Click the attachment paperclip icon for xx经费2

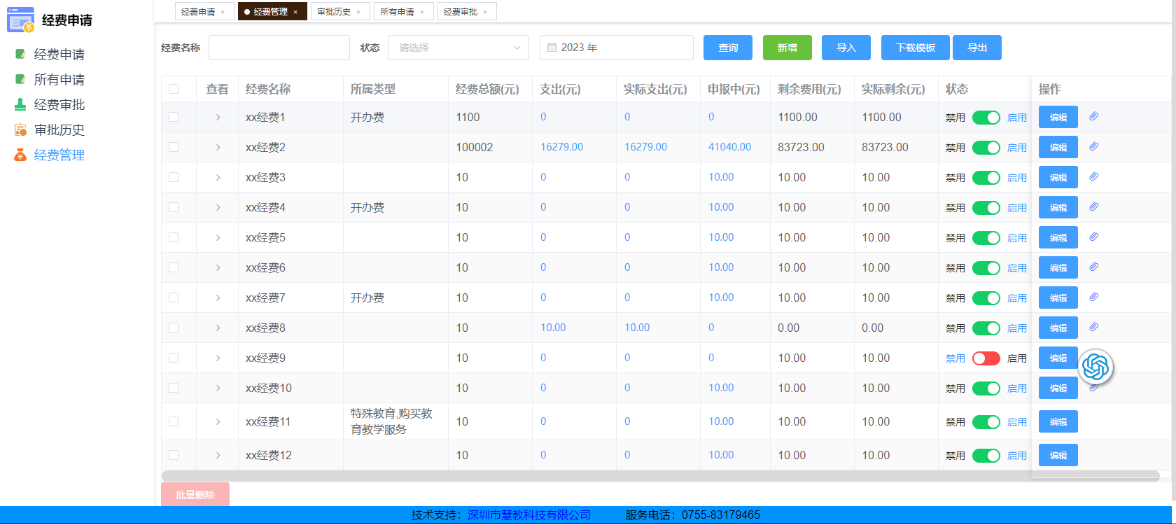tap(1094, 146)
